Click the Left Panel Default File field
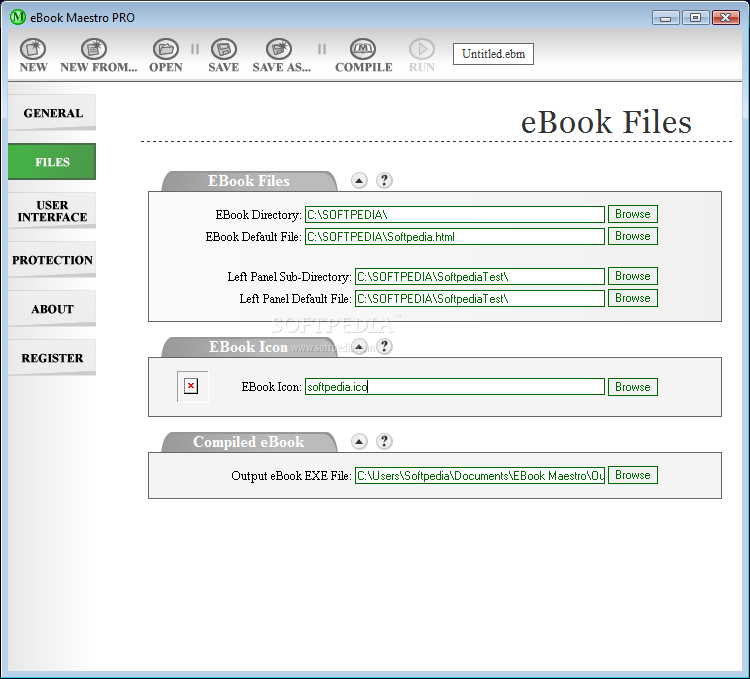750x679 pixels. click(480, 298)
